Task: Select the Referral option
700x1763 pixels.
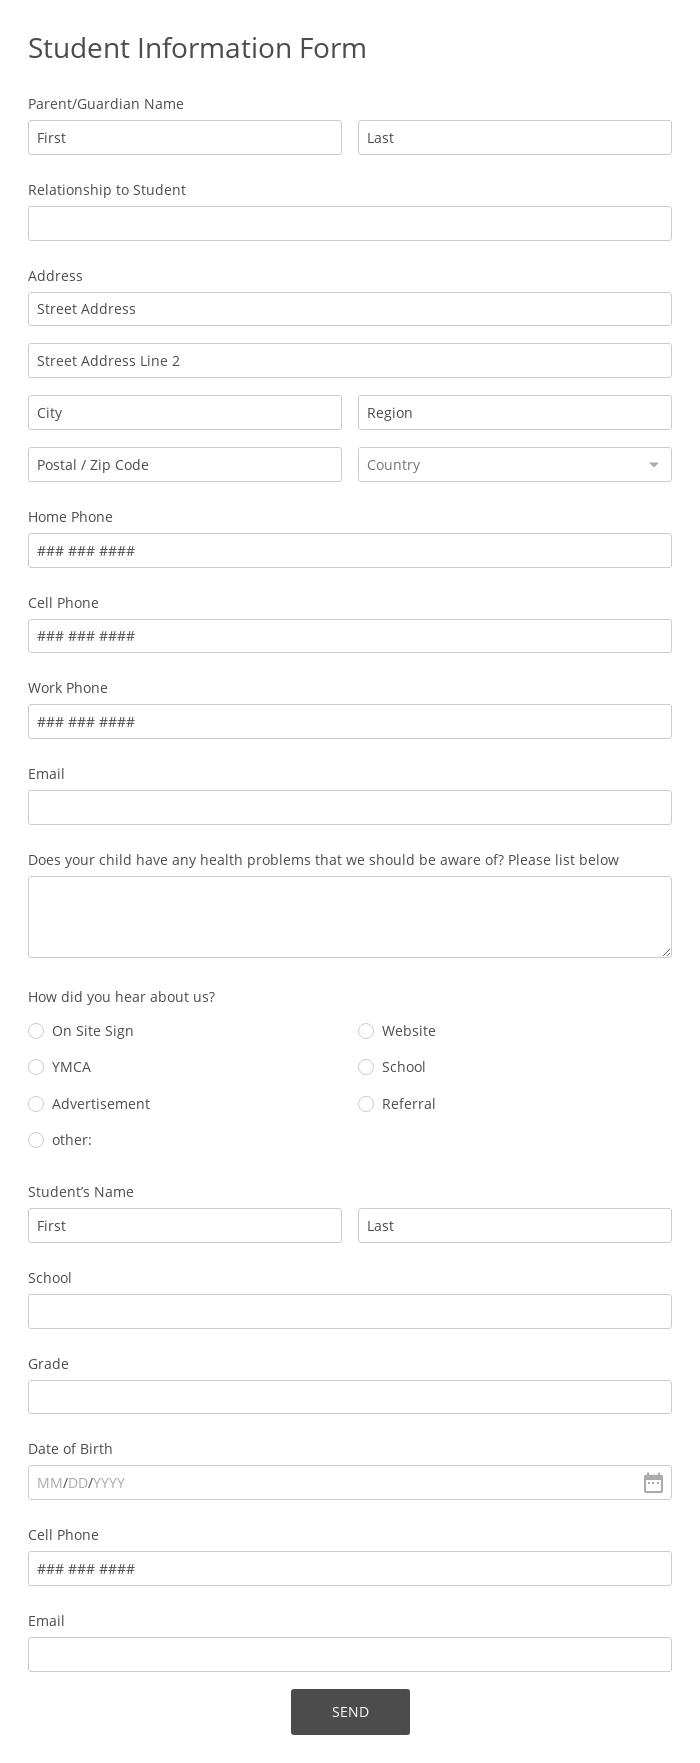Action: tap(366, 1104)
